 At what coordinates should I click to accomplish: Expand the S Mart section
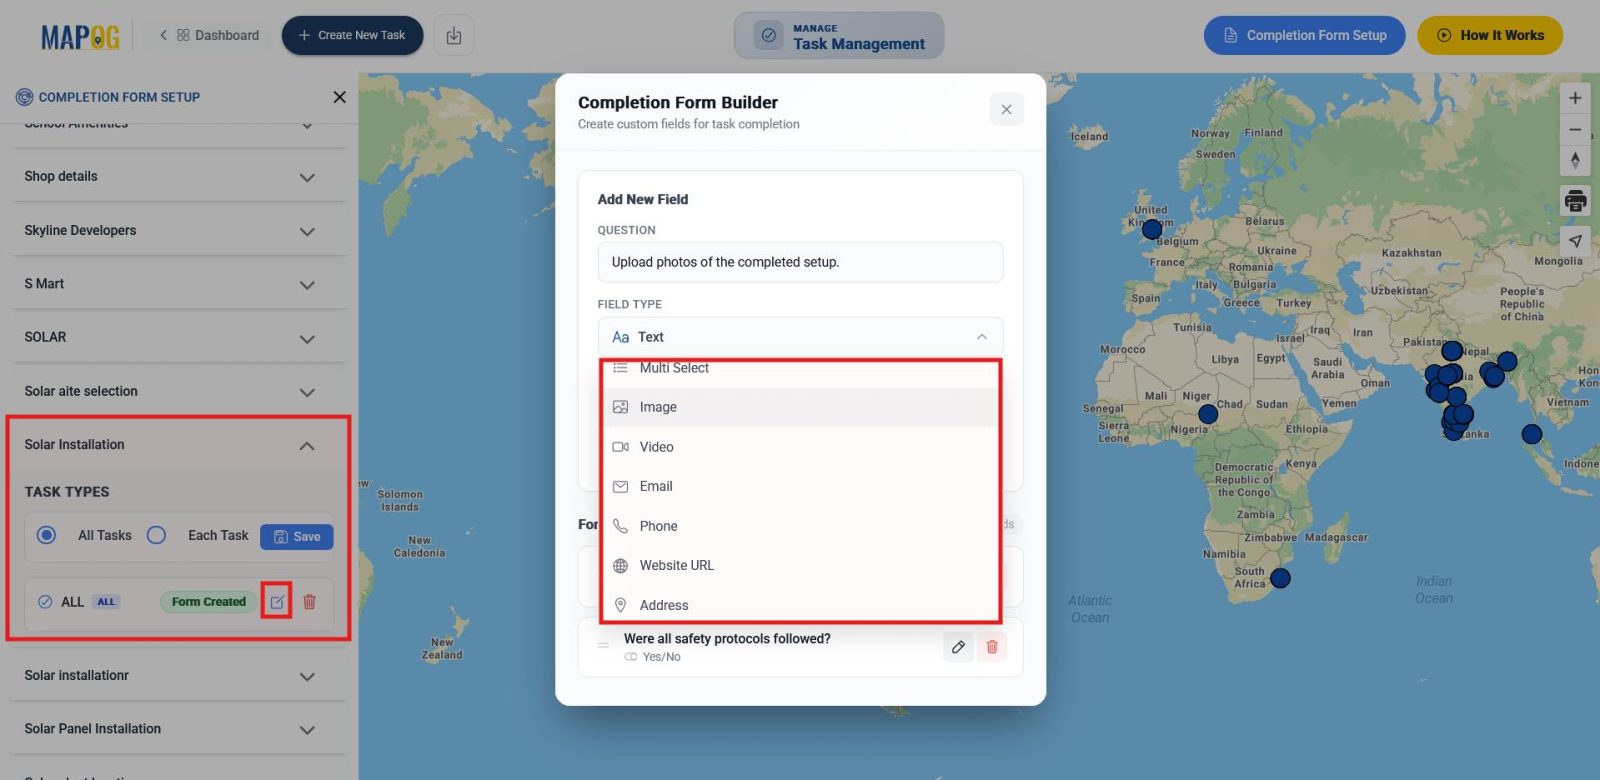tap(179, 284)
